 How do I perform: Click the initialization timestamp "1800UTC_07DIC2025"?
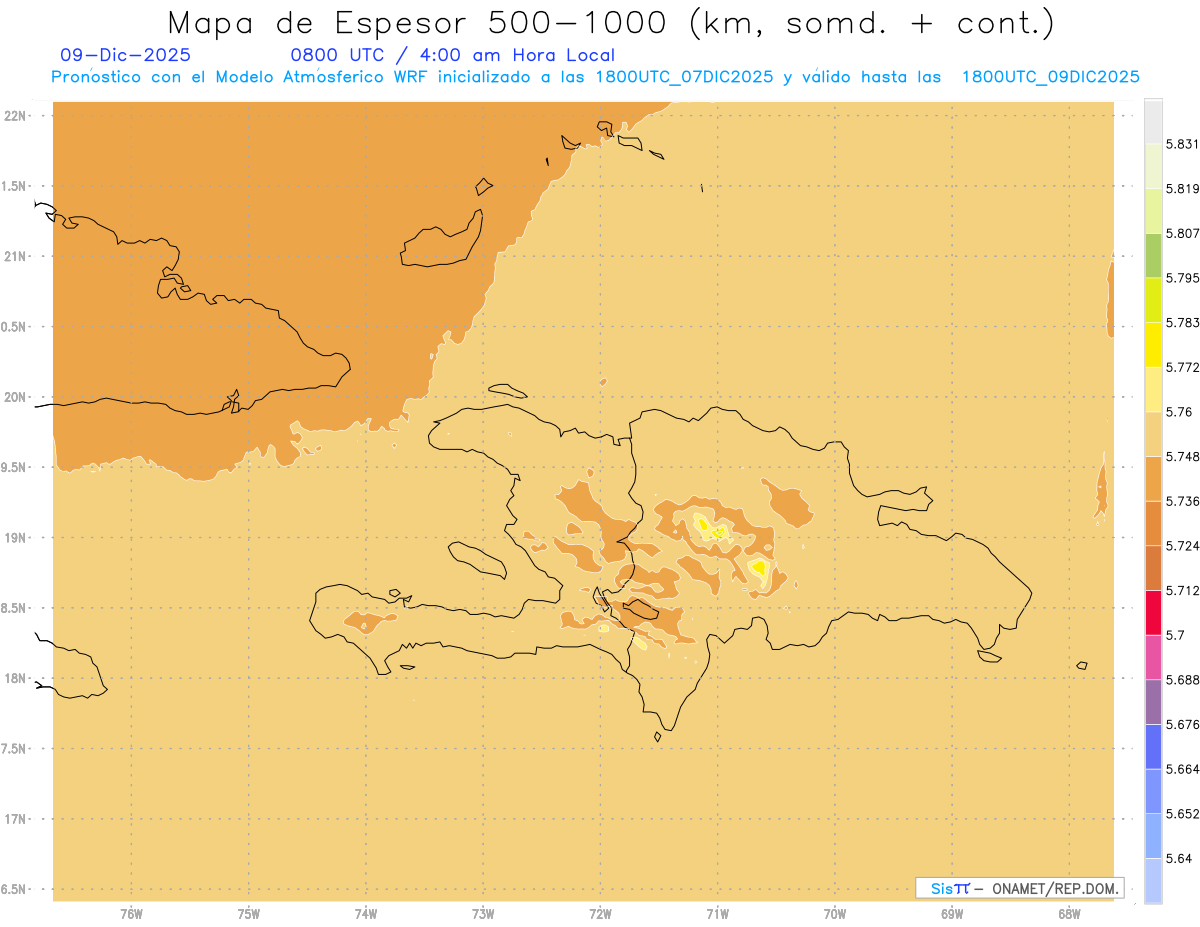[x=684, y=77]
